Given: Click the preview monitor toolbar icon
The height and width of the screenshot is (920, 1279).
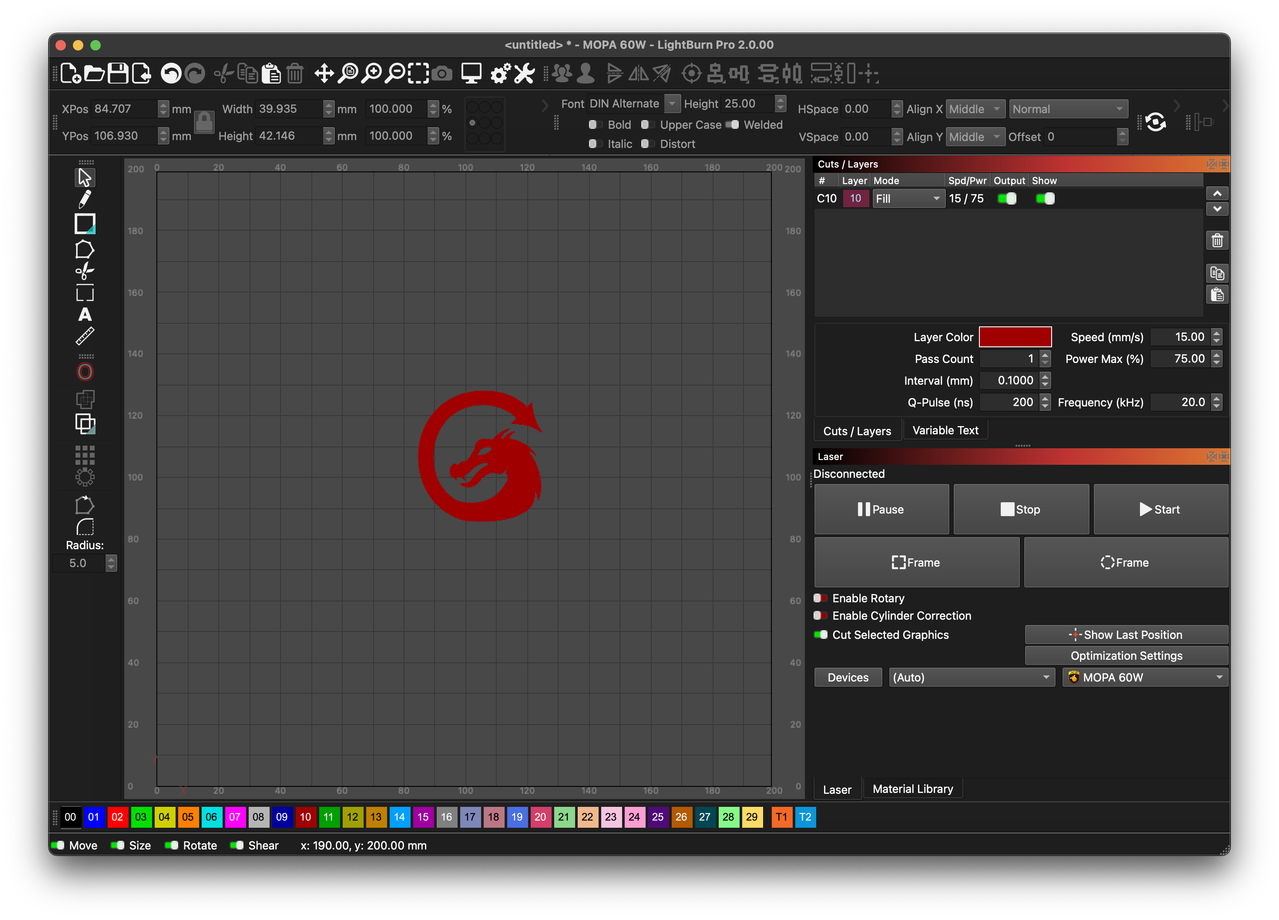Looking at the screenshot, I should [x=471, y=73].
